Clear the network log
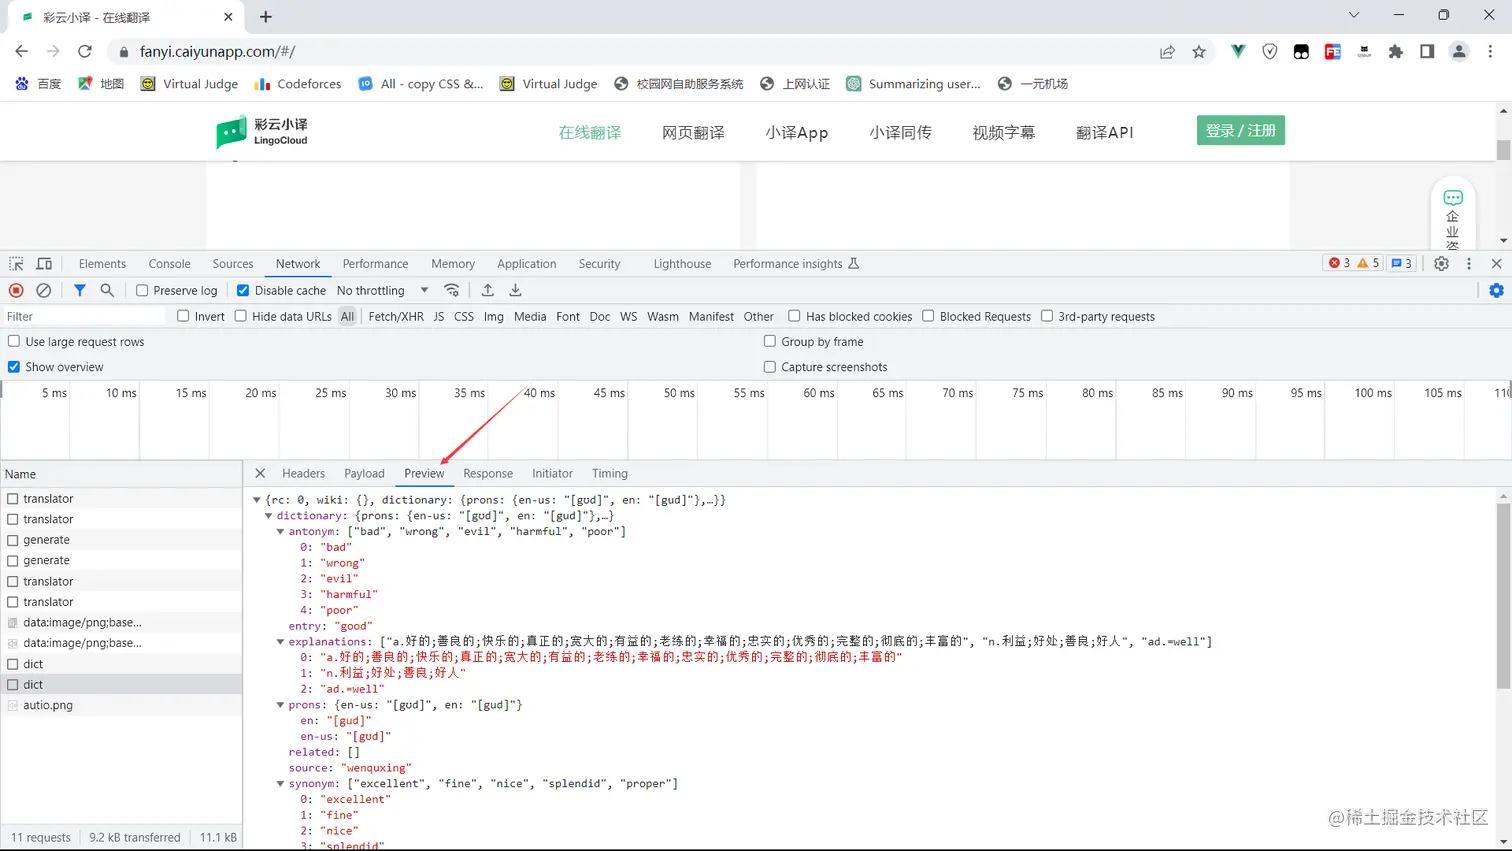 coord(43,290)
